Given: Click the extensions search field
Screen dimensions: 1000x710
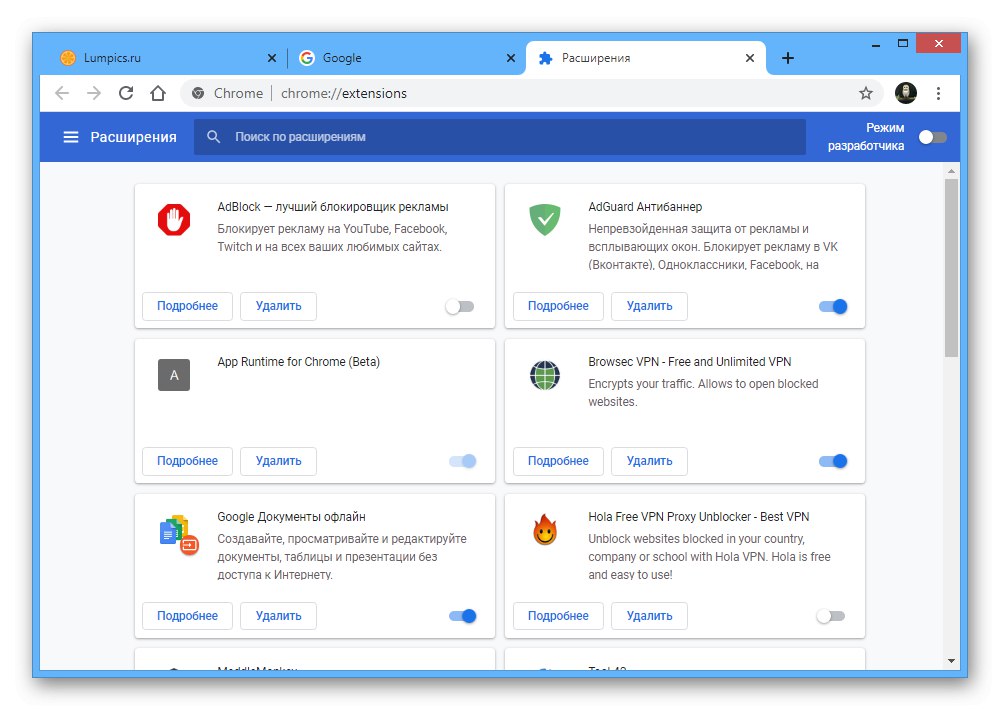Looking at the screenshot, I should [x=500, y=137].
